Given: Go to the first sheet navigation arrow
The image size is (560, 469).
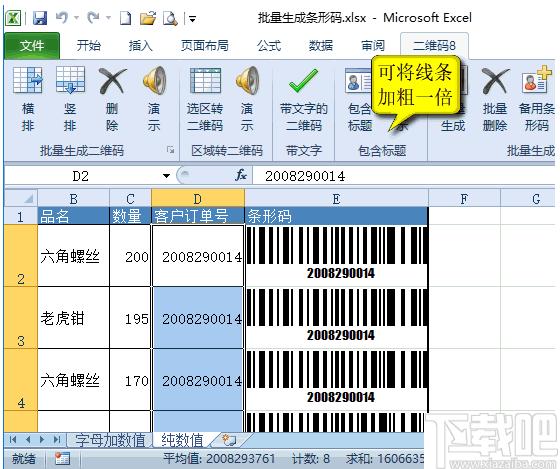Looking at the screenshot, I should [13, 439].
